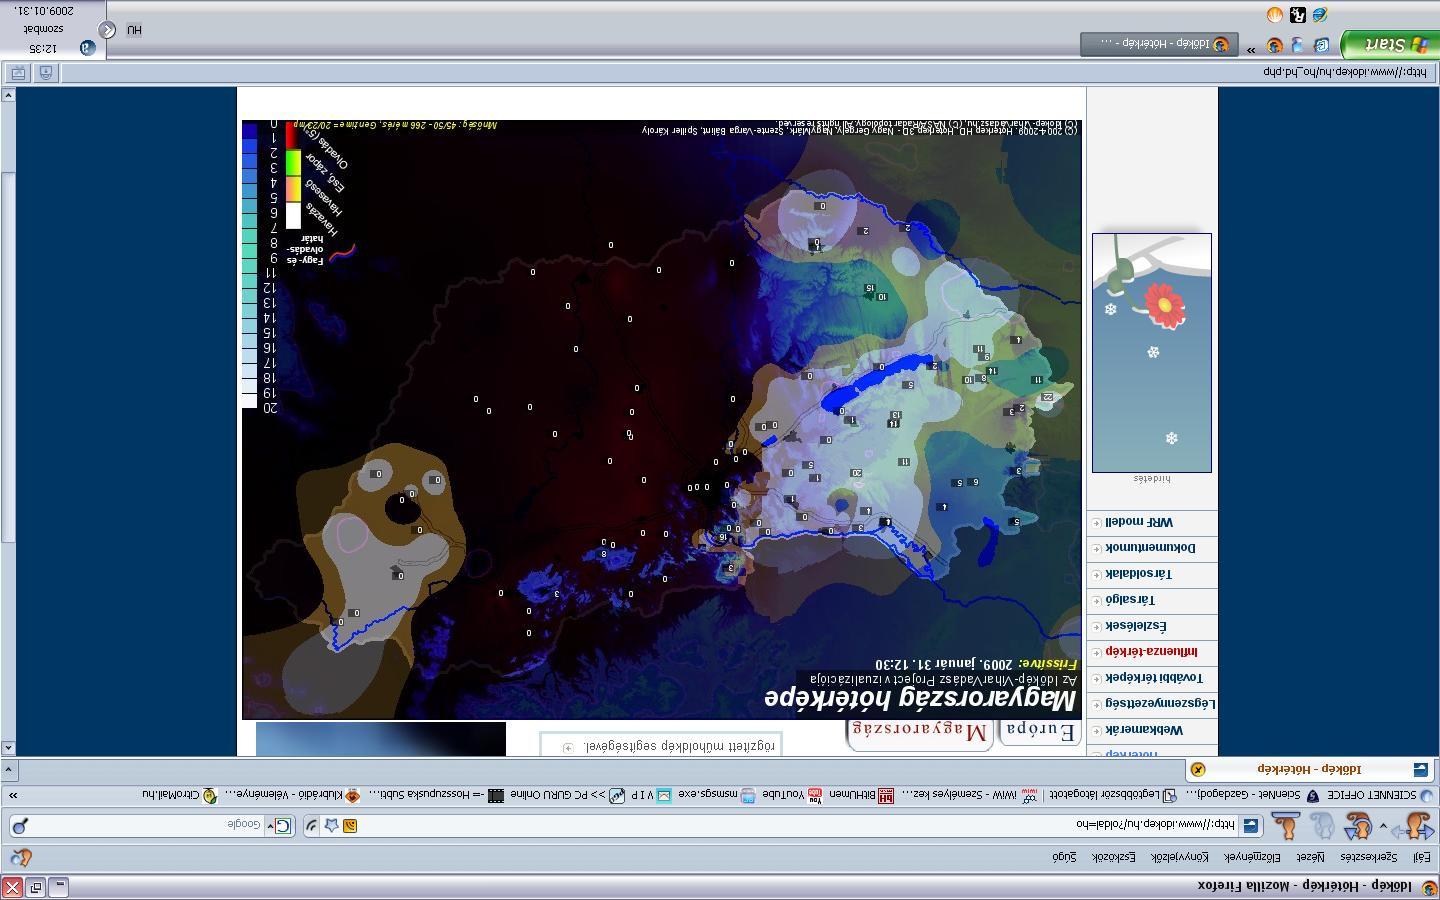Expand the bookmarks toolbar overflow chevron

click(x=13, y=795)
